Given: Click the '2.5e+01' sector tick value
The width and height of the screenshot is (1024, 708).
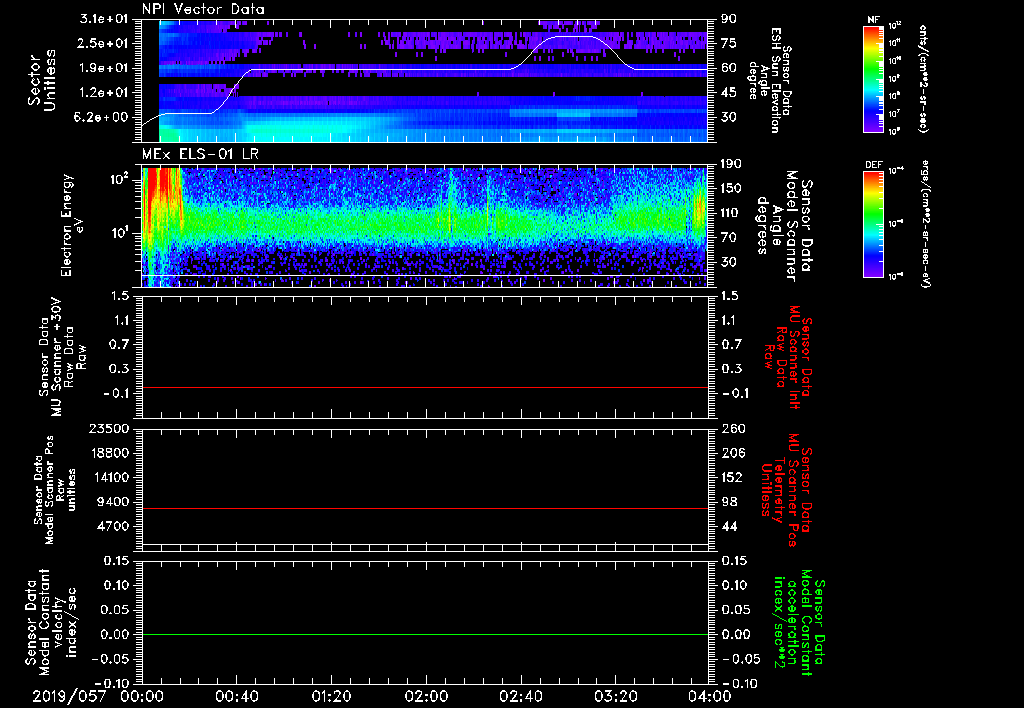Looking at the screenshot, I should [104, 43].
